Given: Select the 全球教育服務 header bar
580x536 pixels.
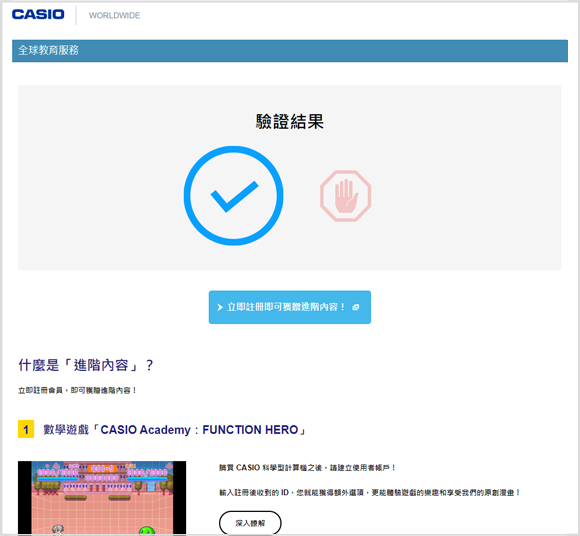Looking at the screenshot, I should [290, 51].
